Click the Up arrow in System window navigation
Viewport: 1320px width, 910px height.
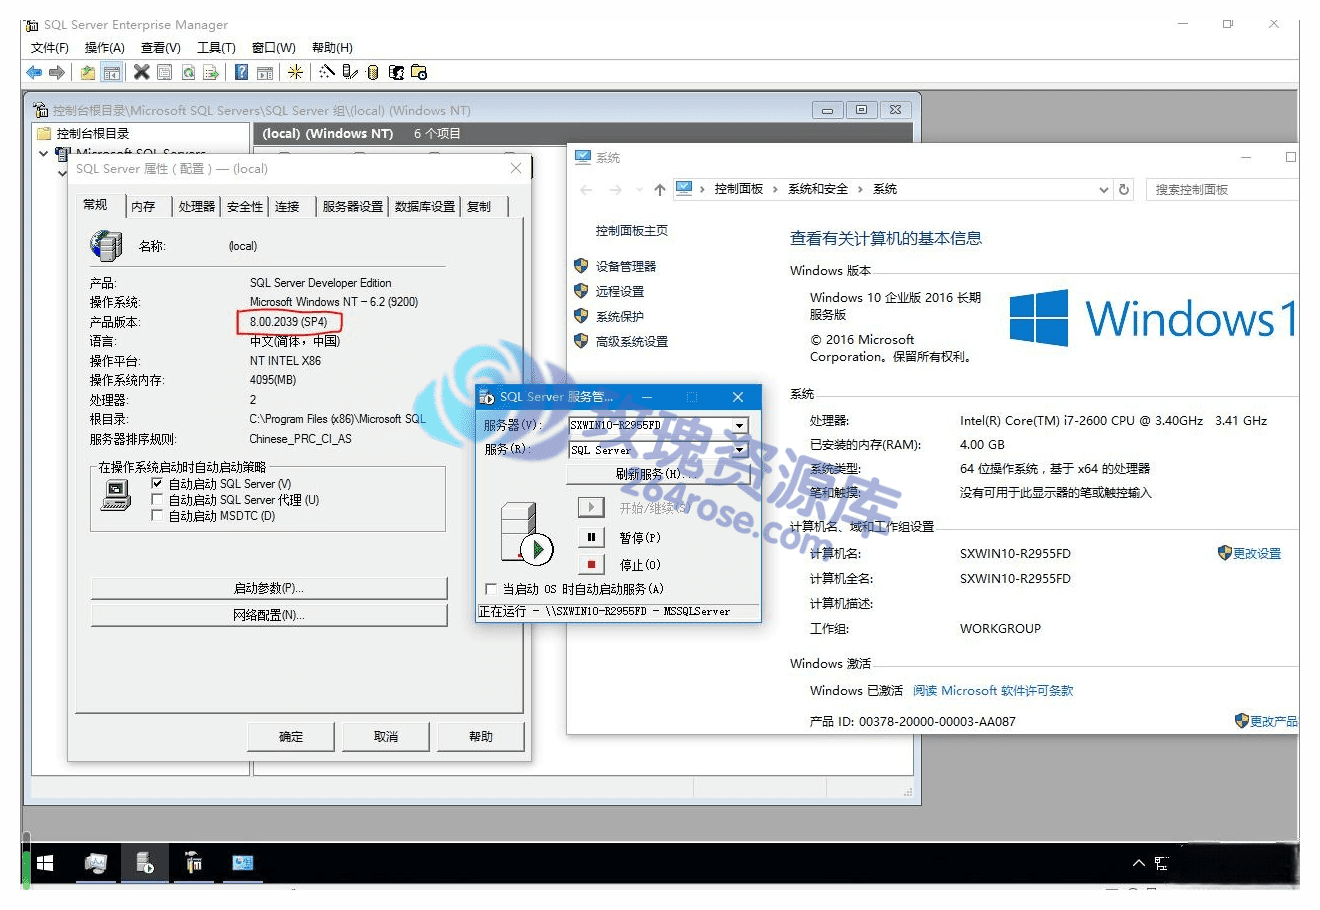coord(659,189)
